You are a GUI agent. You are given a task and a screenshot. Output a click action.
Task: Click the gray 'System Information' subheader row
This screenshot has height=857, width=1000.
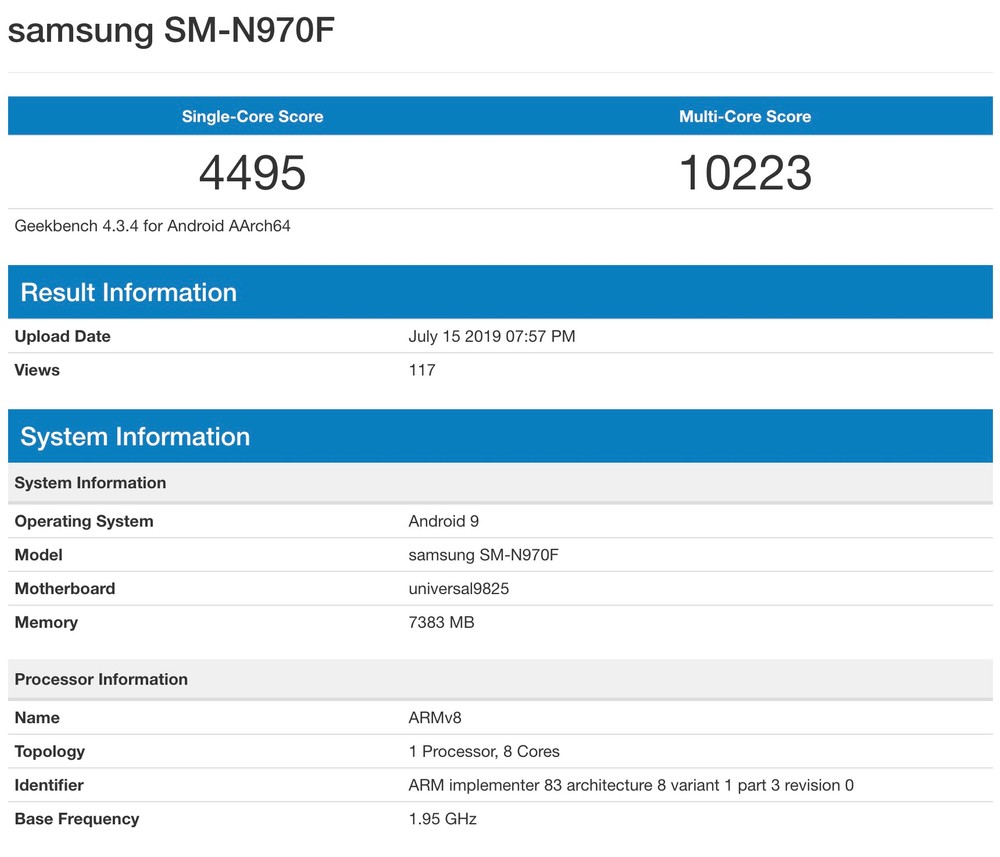[x=500, y=483]
